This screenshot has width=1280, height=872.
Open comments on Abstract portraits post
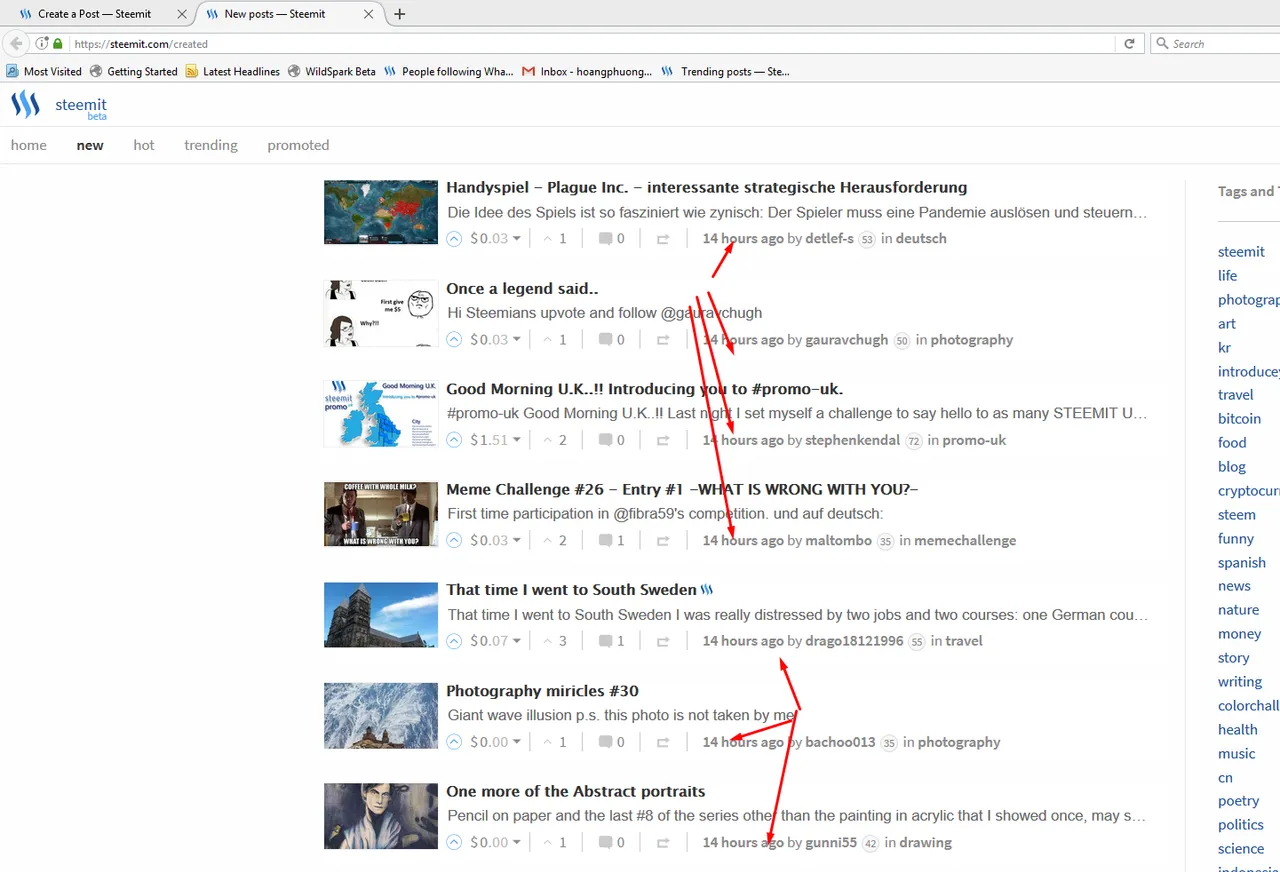611,843
